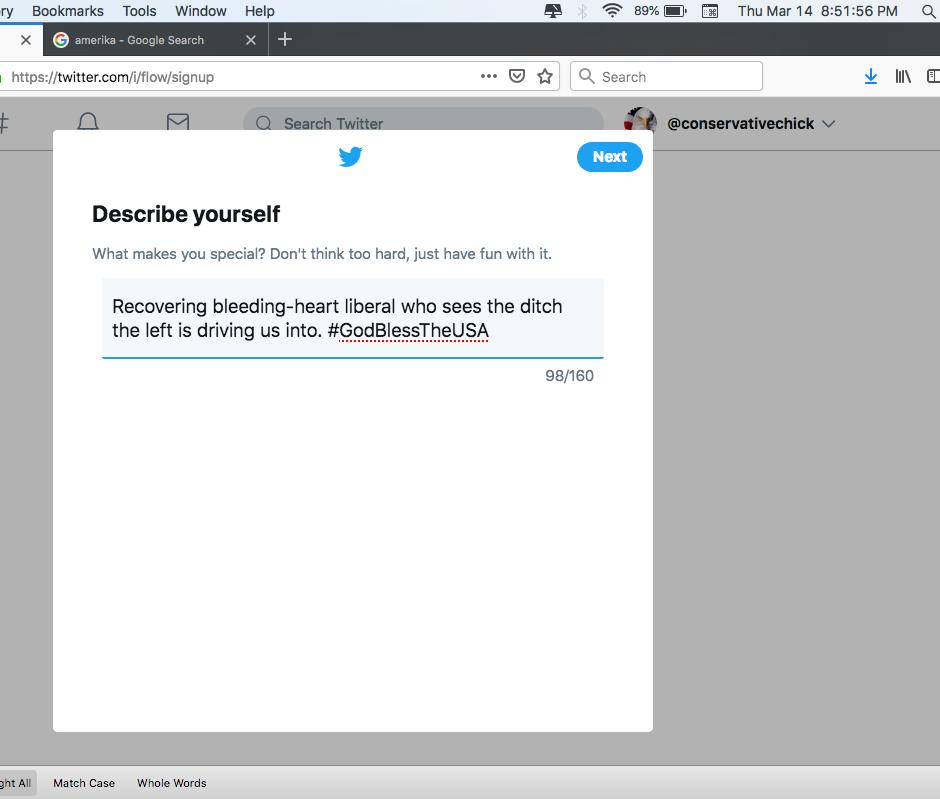
Task: Open the Downloads arrow icon
Action: [870, 76]
